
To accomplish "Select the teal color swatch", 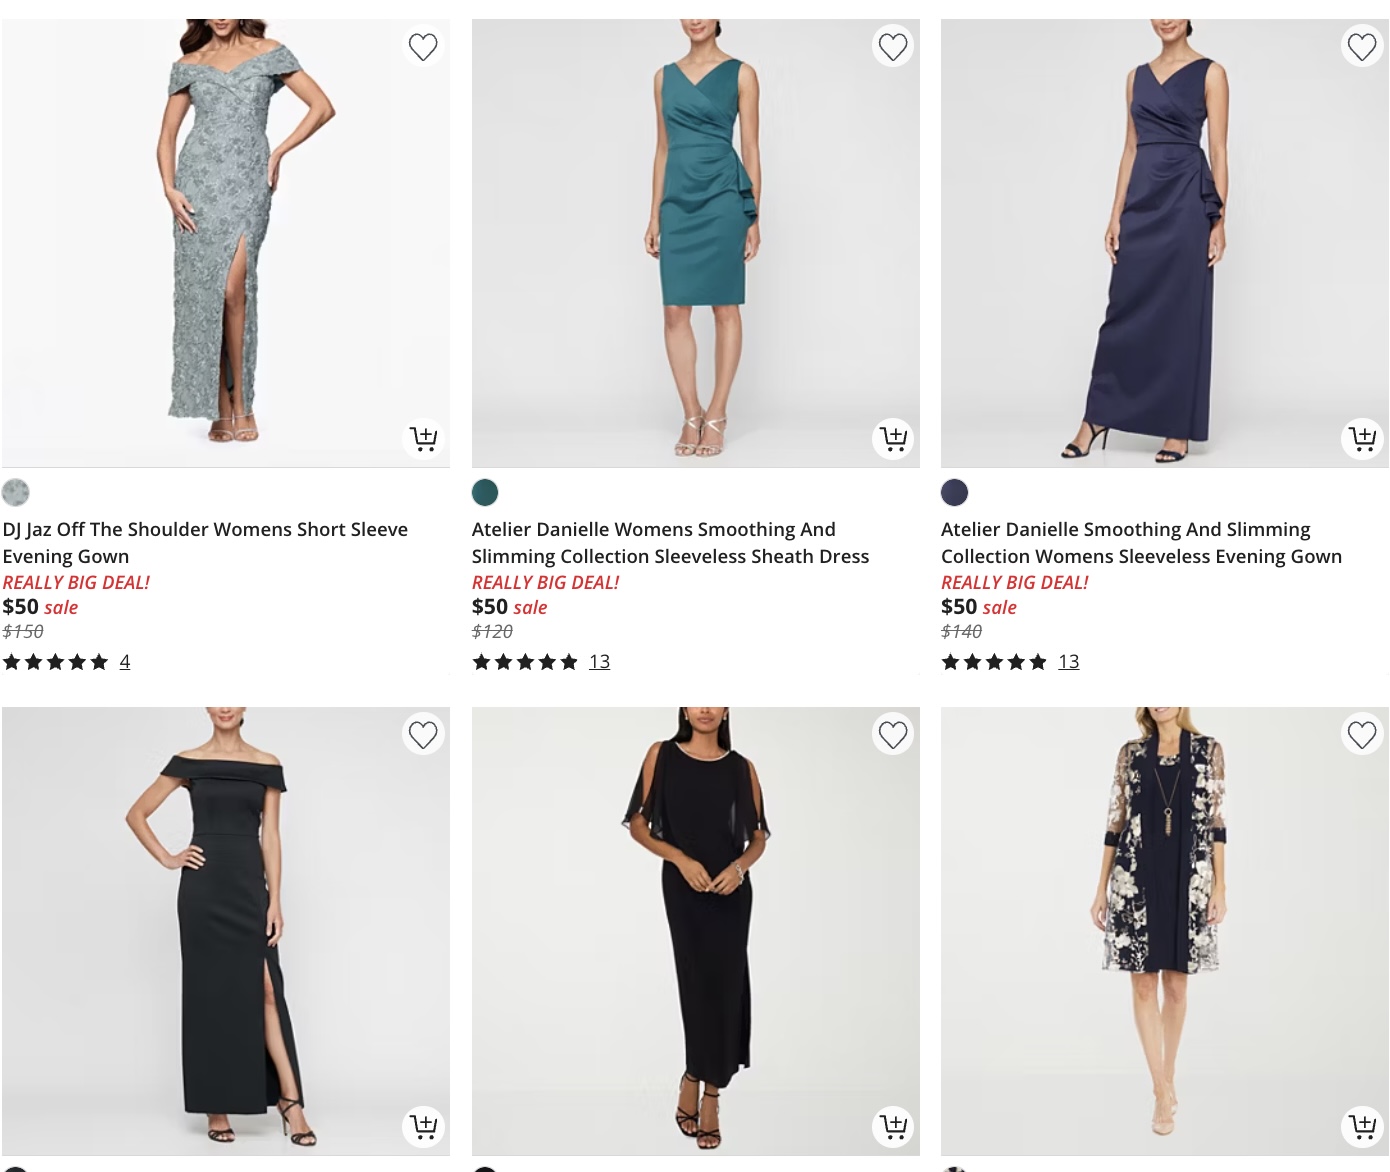I will [x=485, y=492].
